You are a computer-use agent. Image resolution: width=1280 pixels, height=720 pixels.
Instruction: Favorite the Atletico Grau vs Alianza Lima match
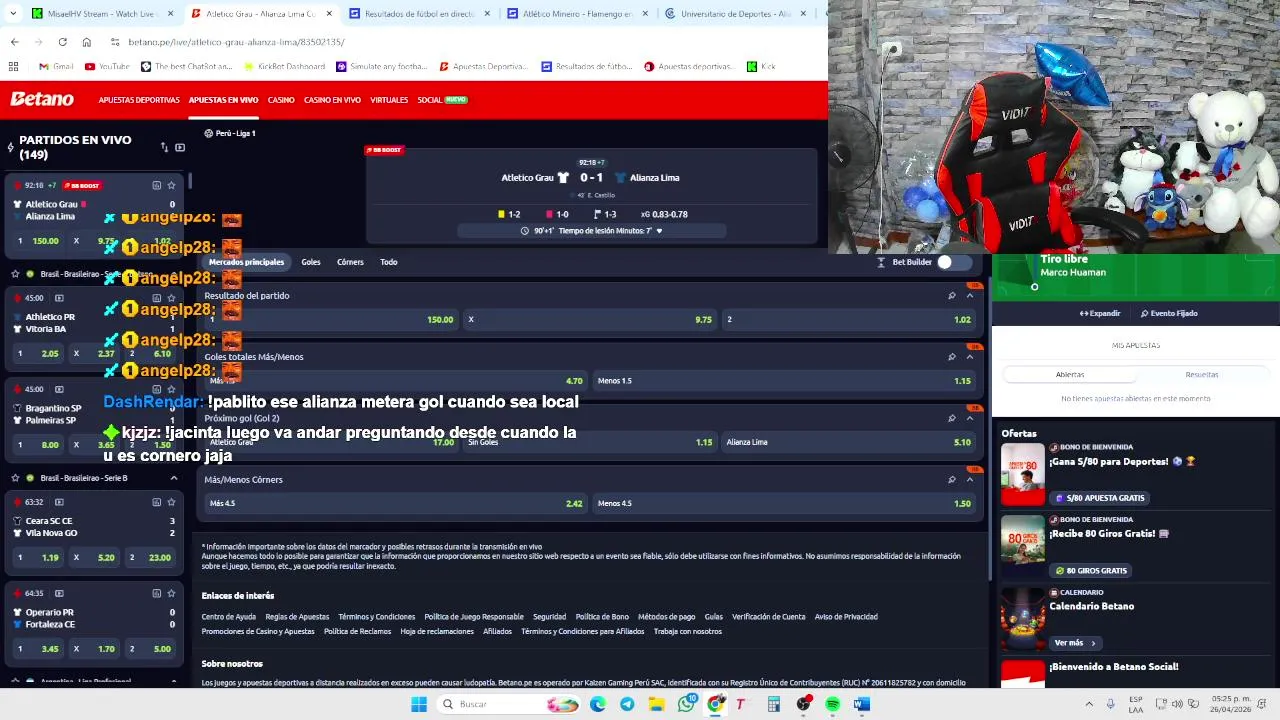click(x=171, y=185)
